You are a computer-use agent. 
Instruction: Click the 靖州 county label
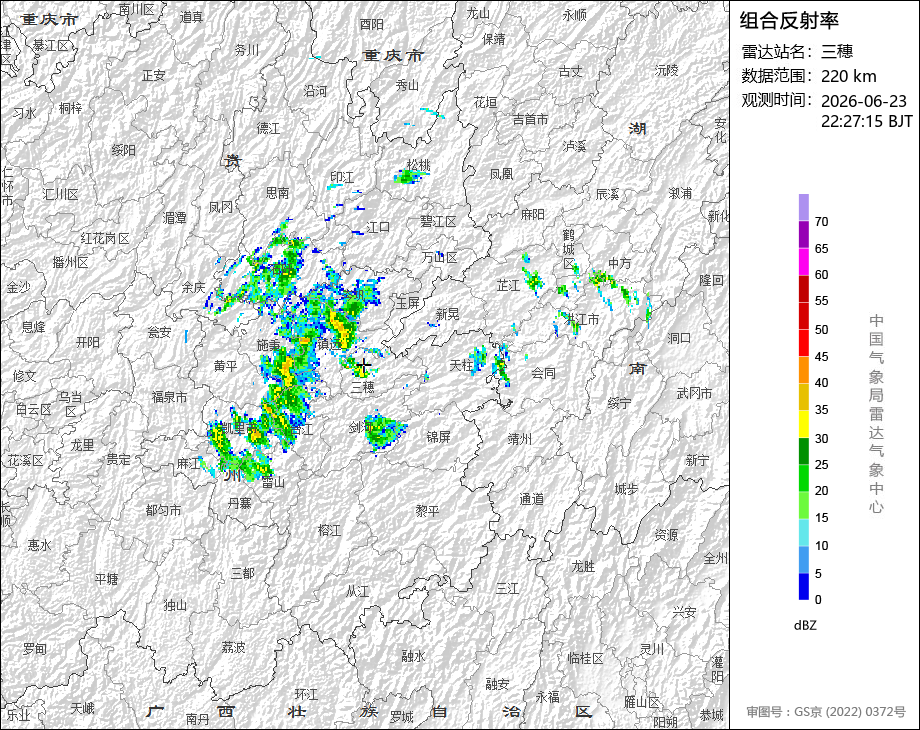(520, 438)
